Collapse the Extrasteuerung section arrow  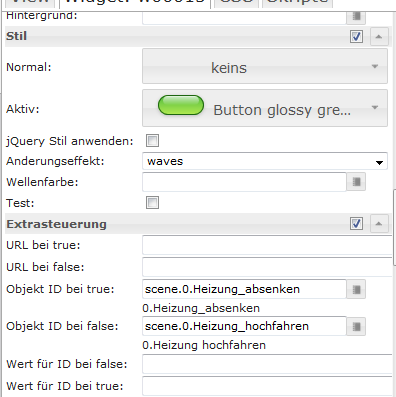point(379,224)
